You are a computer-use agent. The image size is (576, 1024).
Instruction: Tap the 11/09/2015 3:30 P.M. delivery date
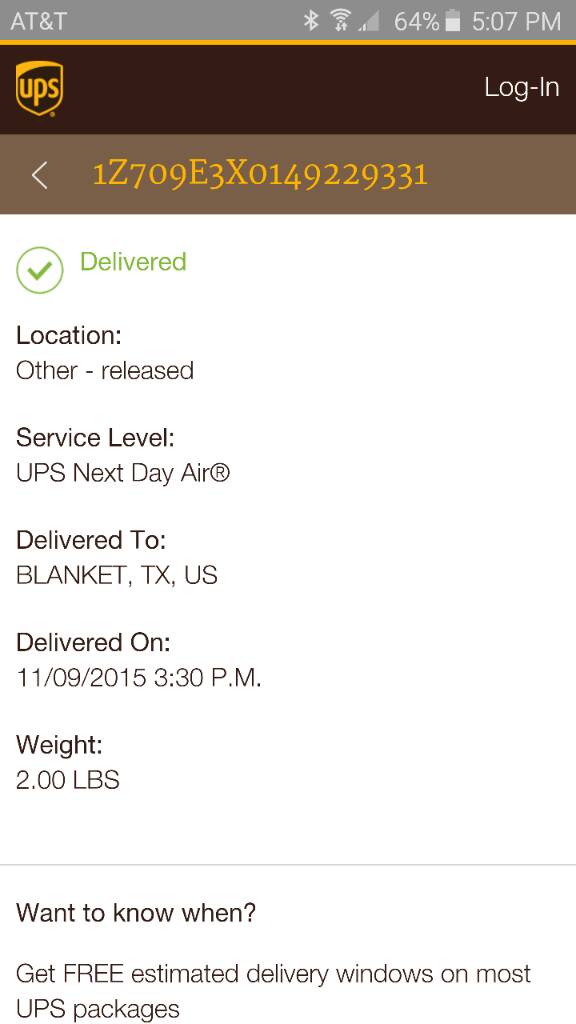click(138, 678)
